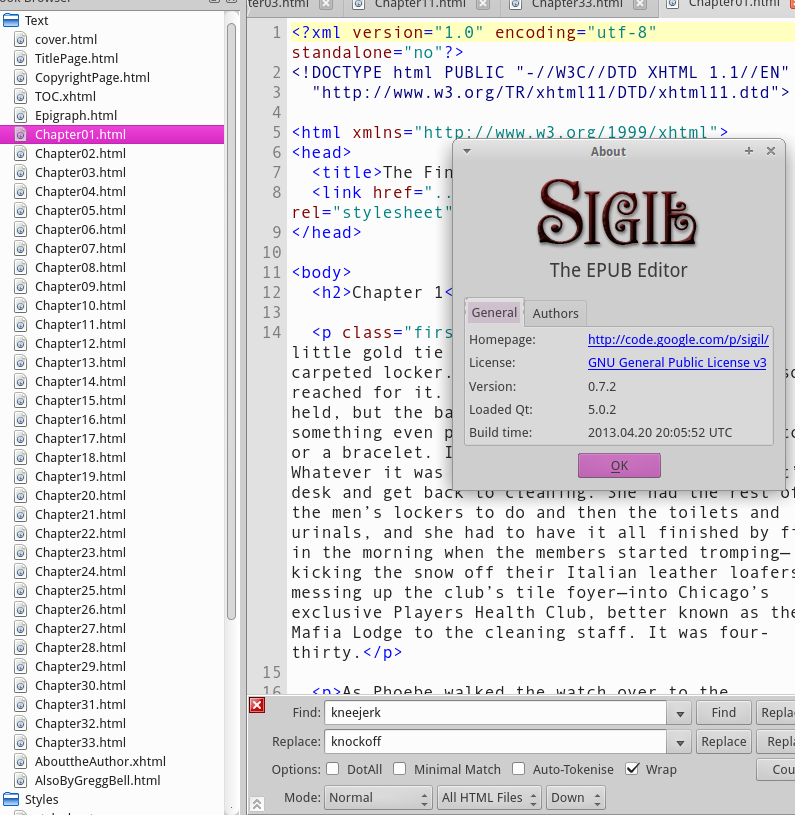Viewport: 795px width, 815px height.
Task: Enable the DotAll option
Action: pos(332,769)
